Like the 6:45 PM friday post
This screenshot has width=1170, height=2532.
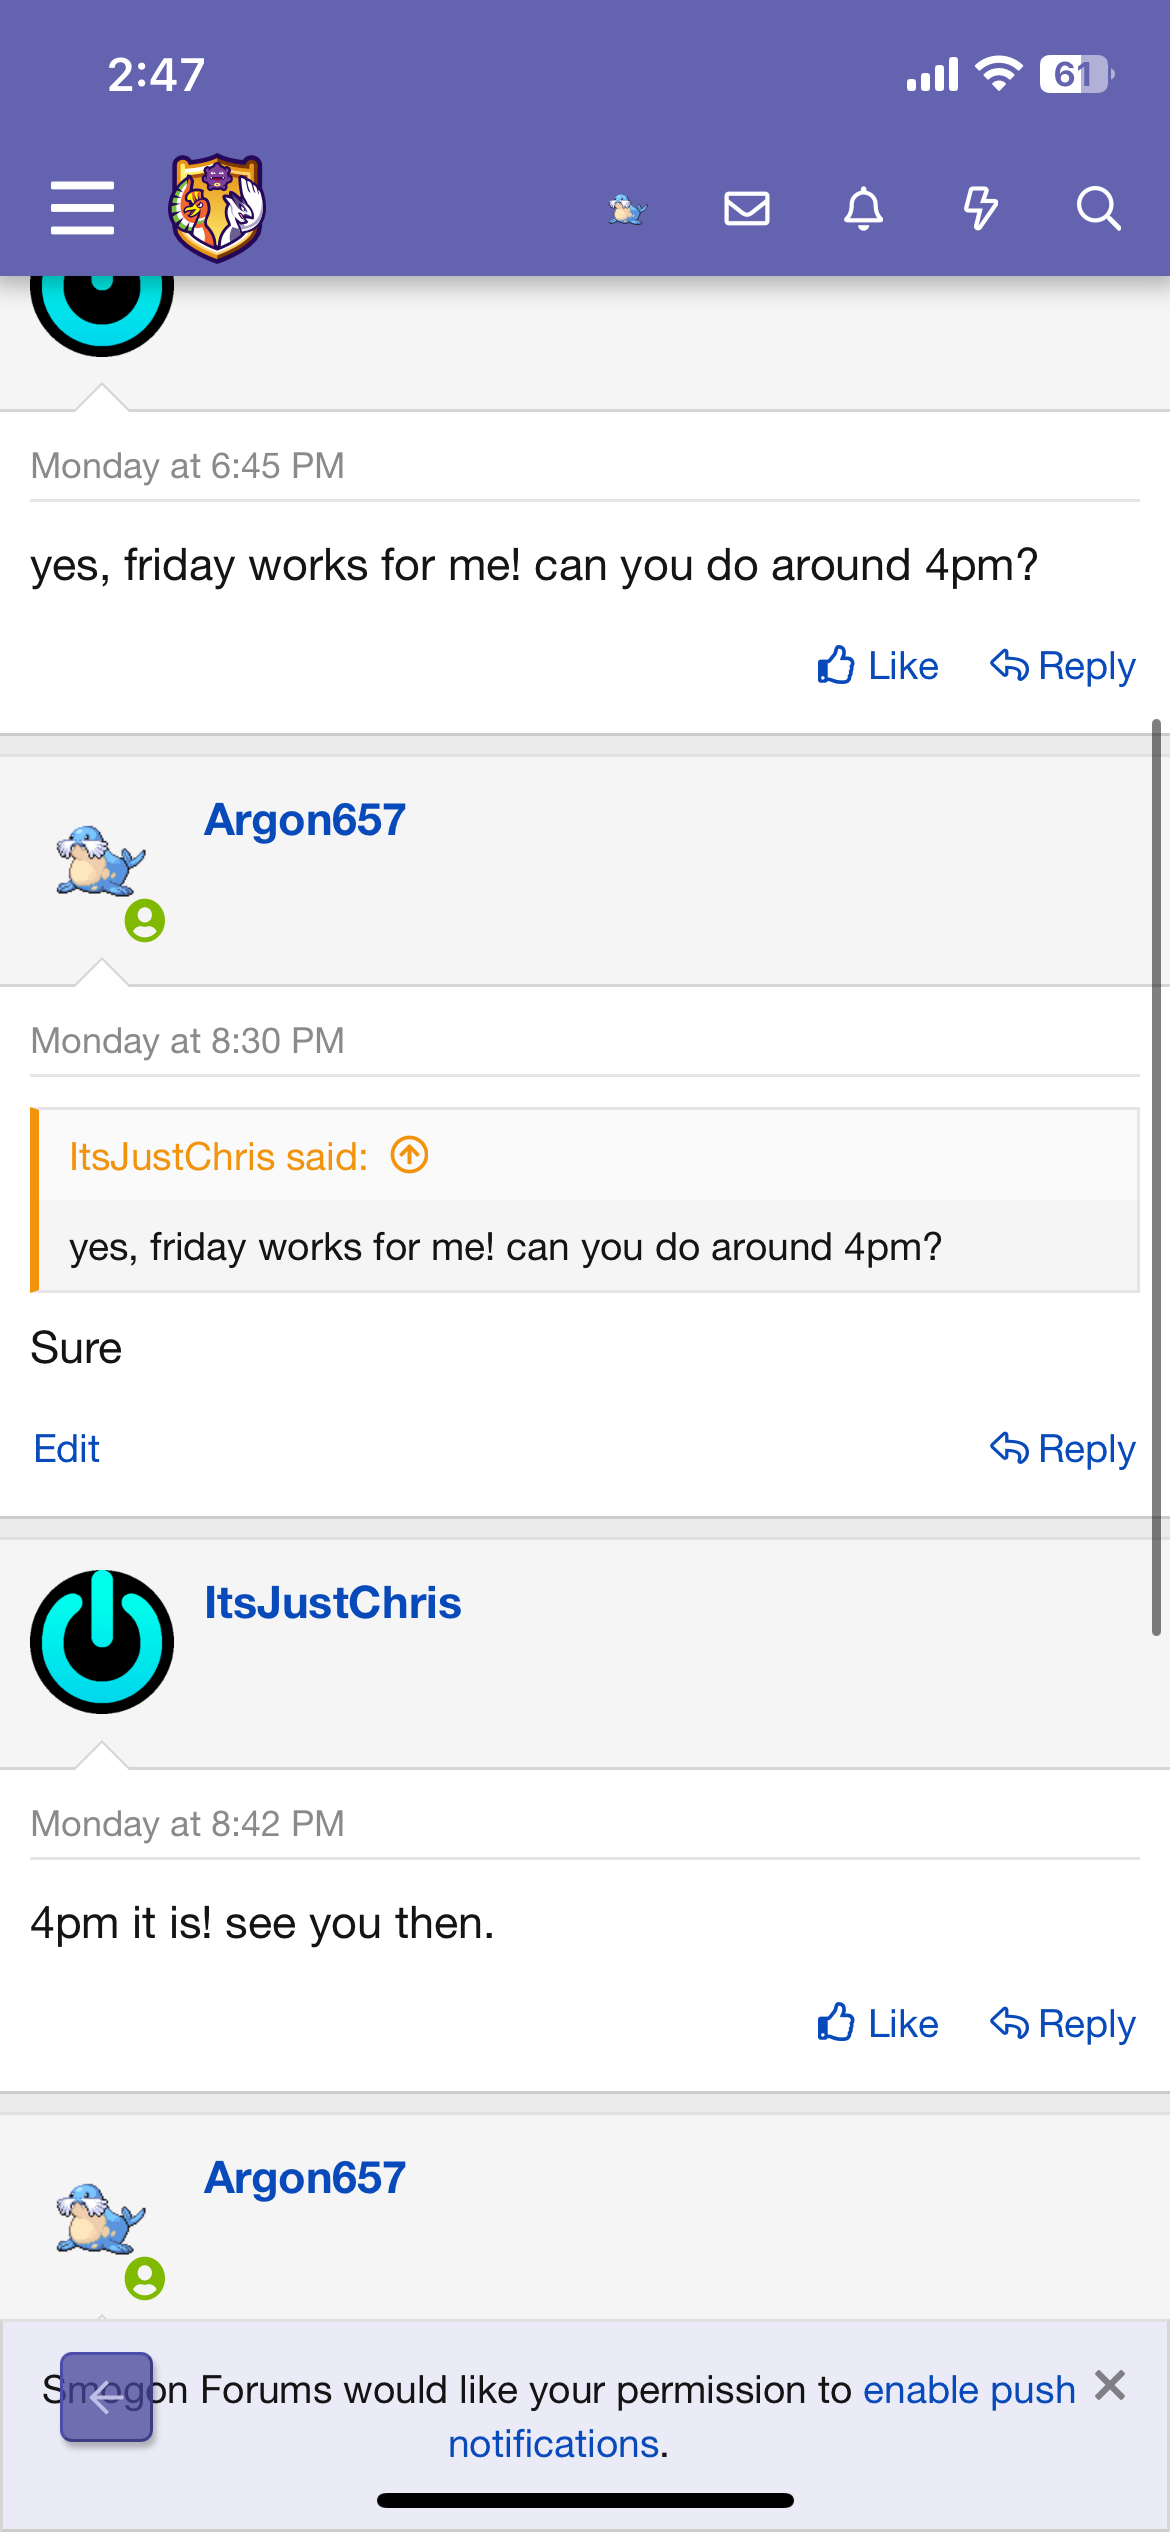(878, 666)
